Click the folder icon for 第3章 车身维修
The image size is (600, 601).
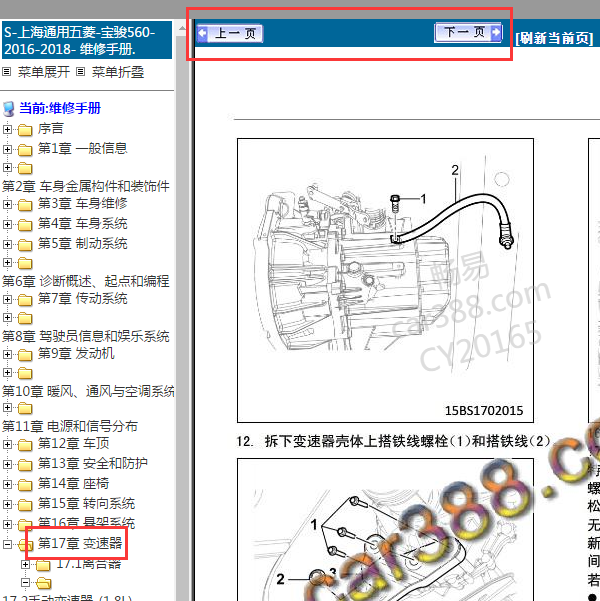[x=25, y=205]
